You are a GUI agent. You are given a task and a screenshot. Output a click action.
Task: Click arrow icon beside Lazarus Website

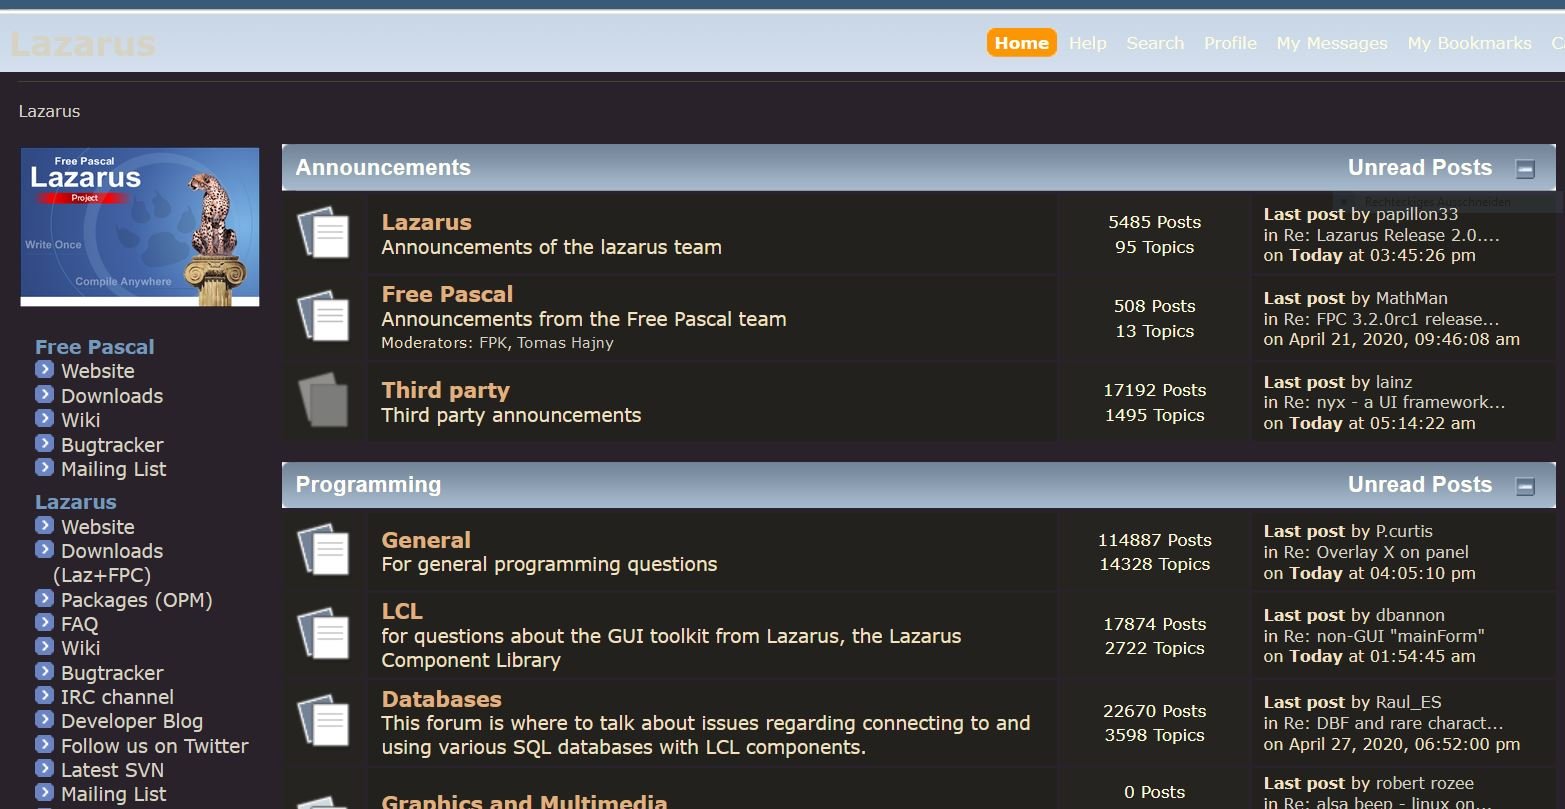44,525
